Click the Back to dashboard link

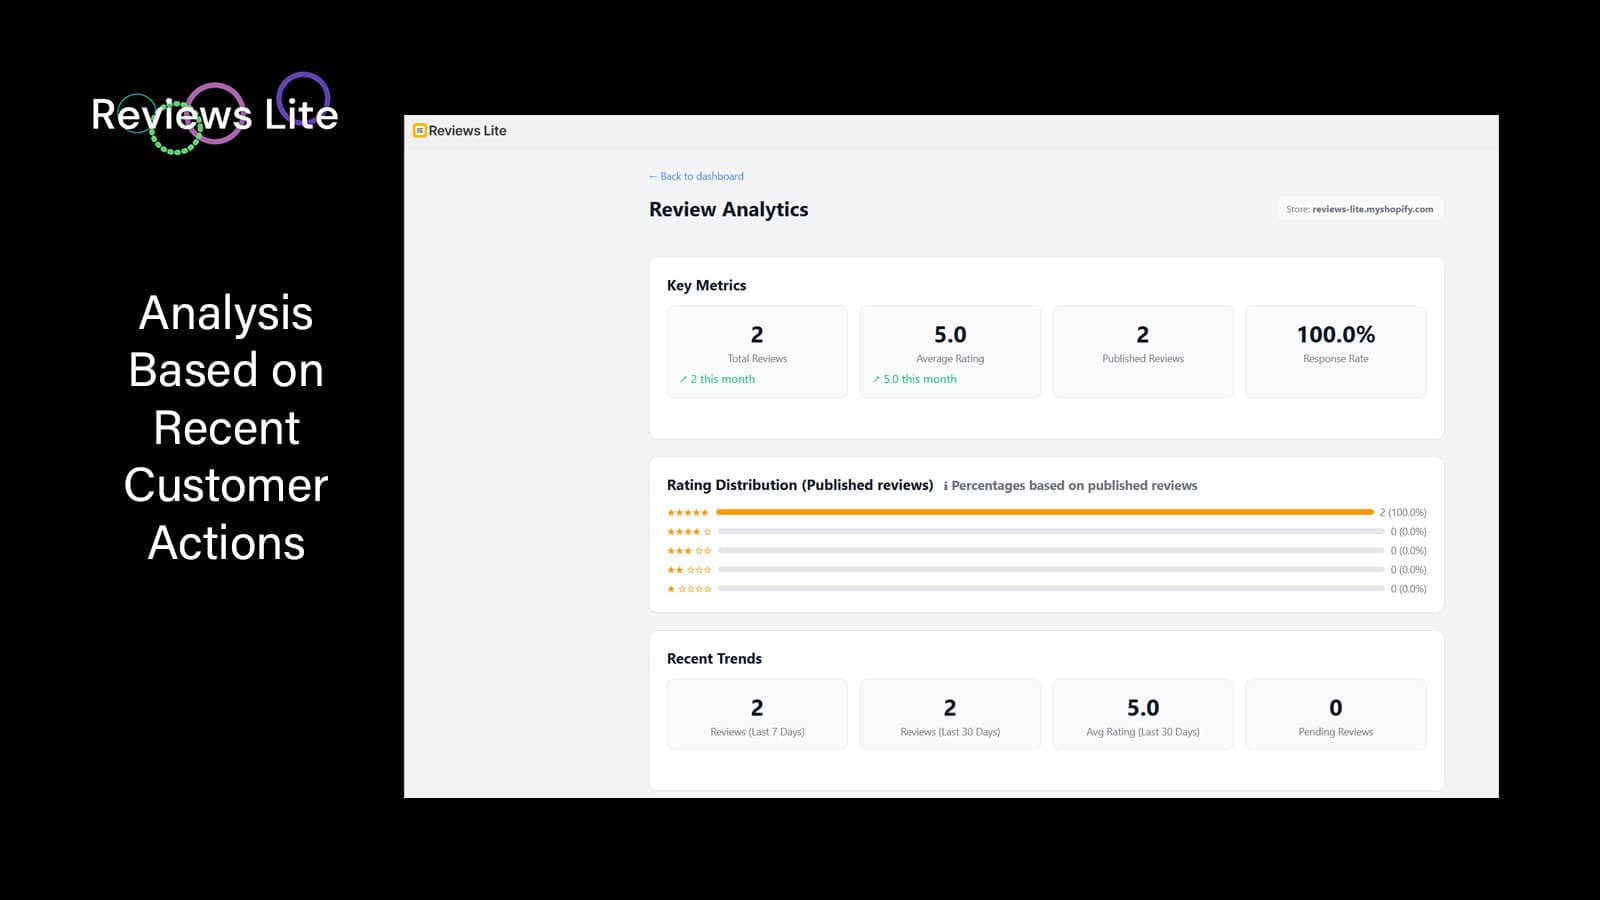tap(696, 176)
